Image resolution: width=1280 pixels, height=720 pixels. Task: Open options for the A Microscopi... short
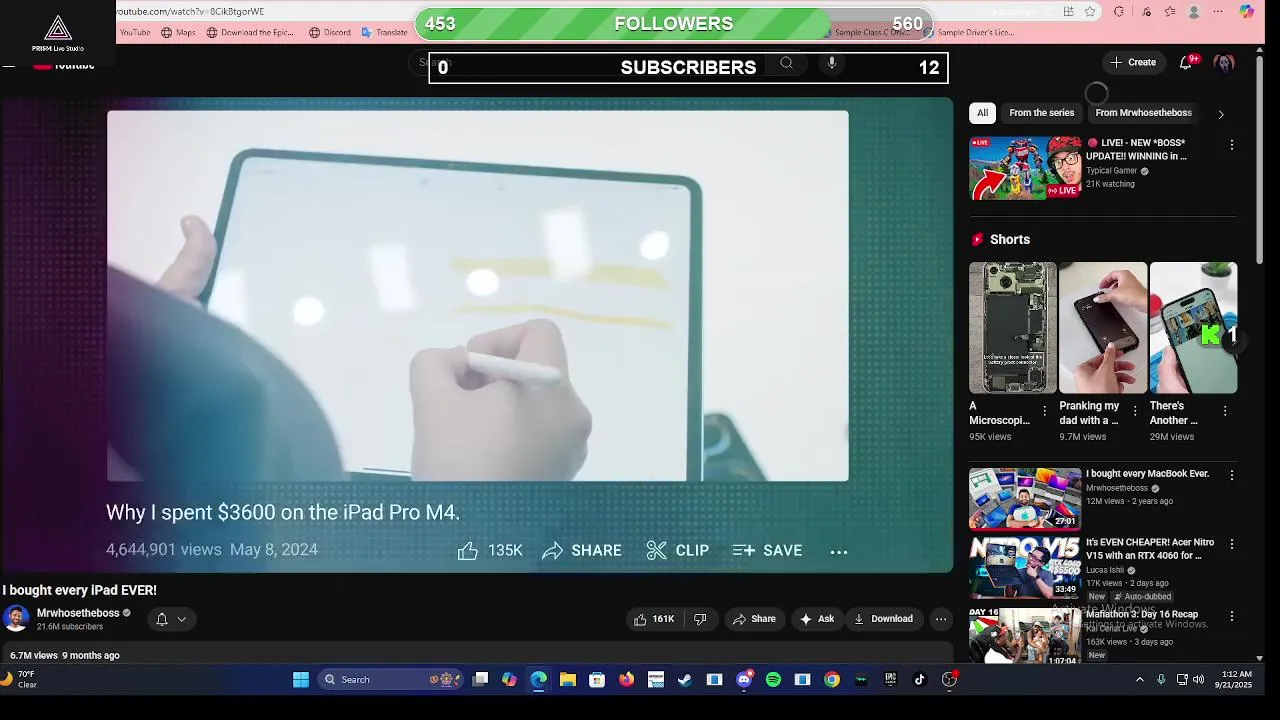(1045, 411)
